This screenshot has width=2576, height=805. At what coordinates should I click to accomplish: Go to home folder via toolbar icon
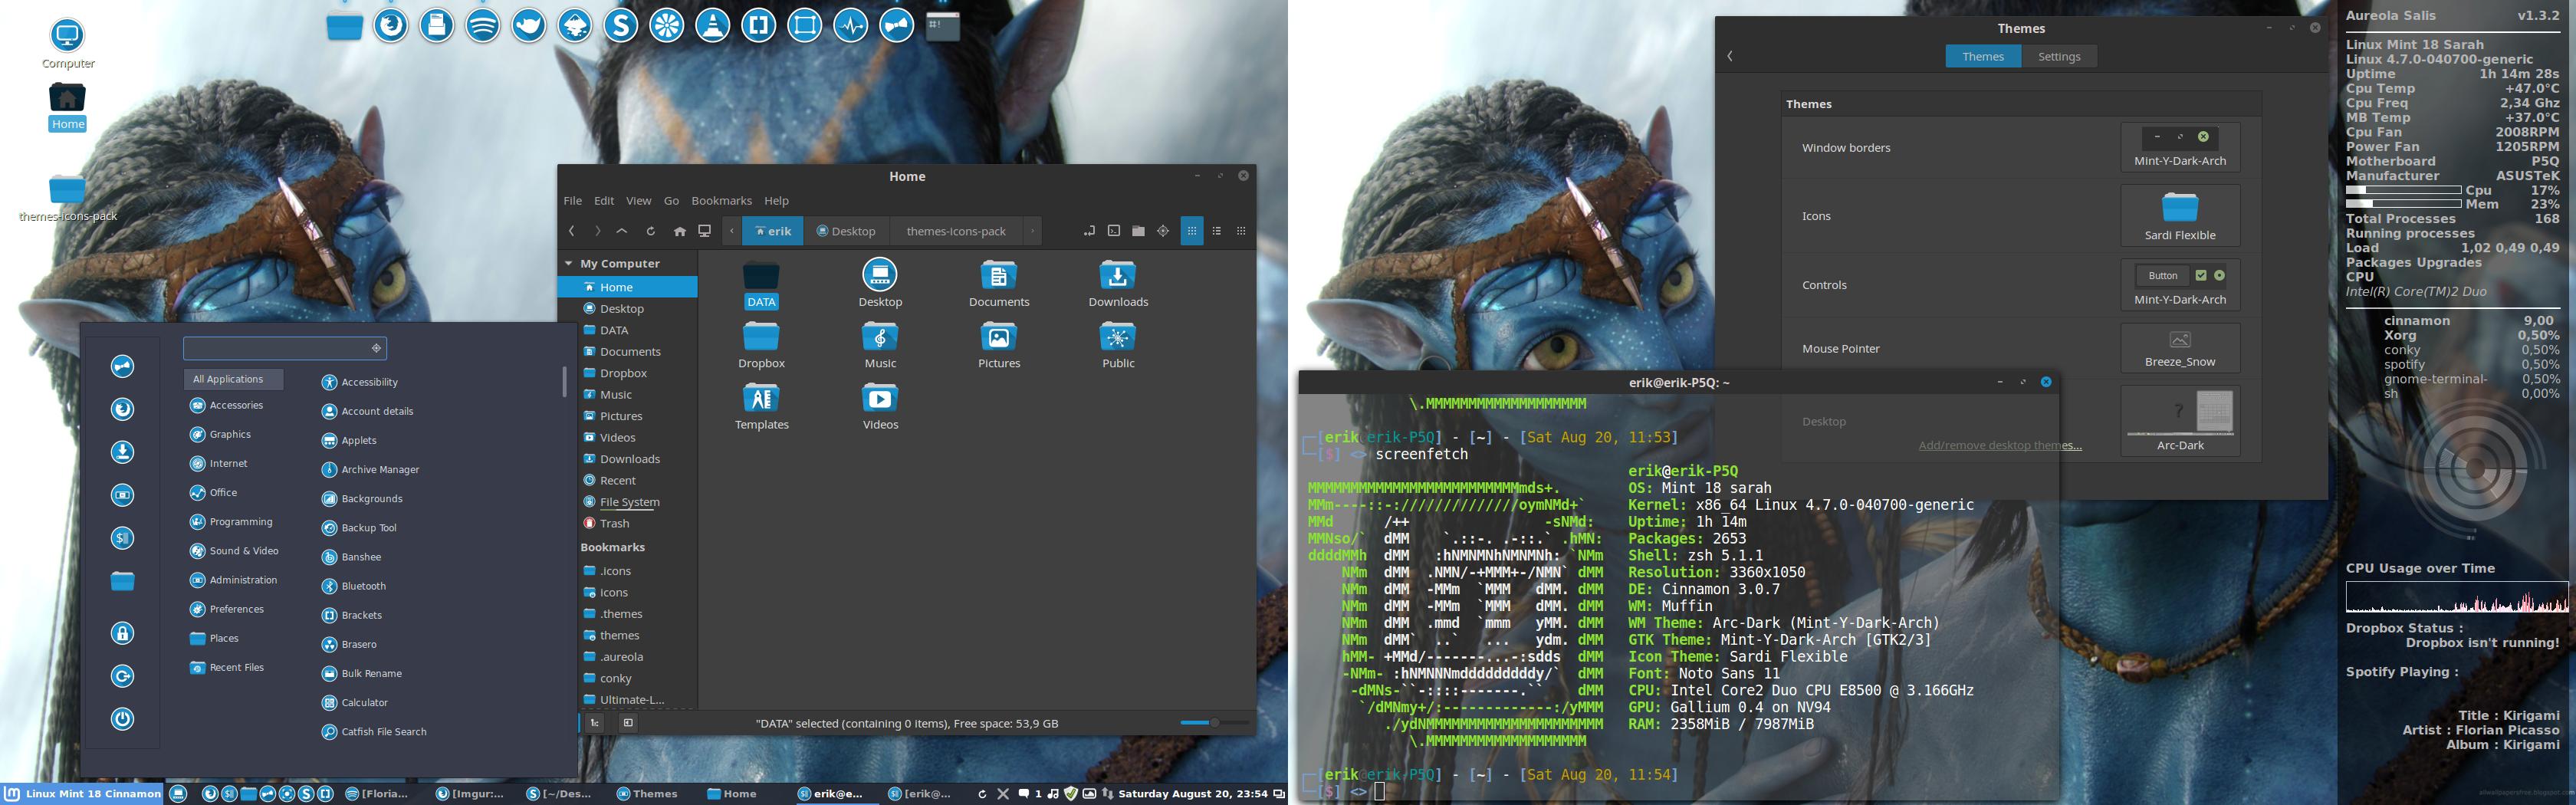click(x=679, y=231)
